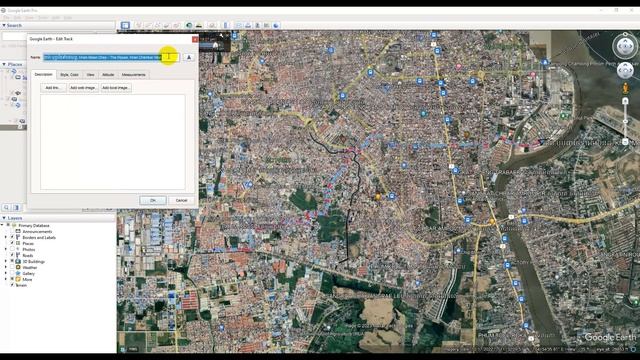The height and width of the screenshot is (360, 640).
Task: Select the Print toolbar icon
Action: coord(248,25)
